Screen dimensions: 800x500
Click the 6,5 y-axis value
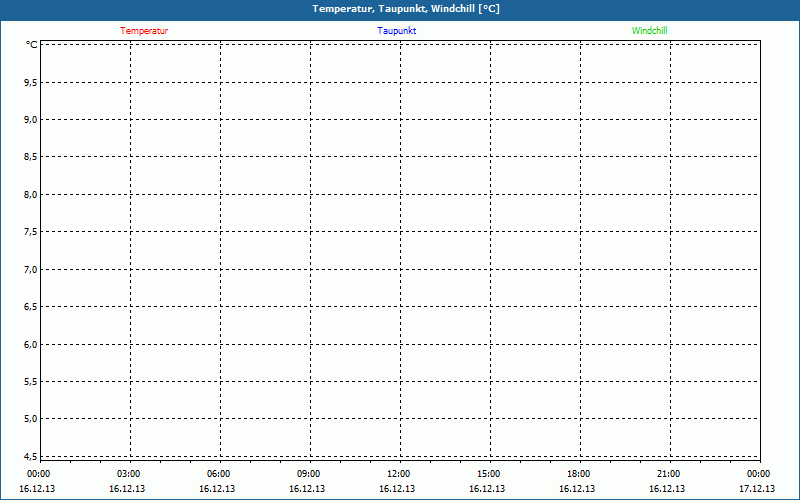click(31, 307)
